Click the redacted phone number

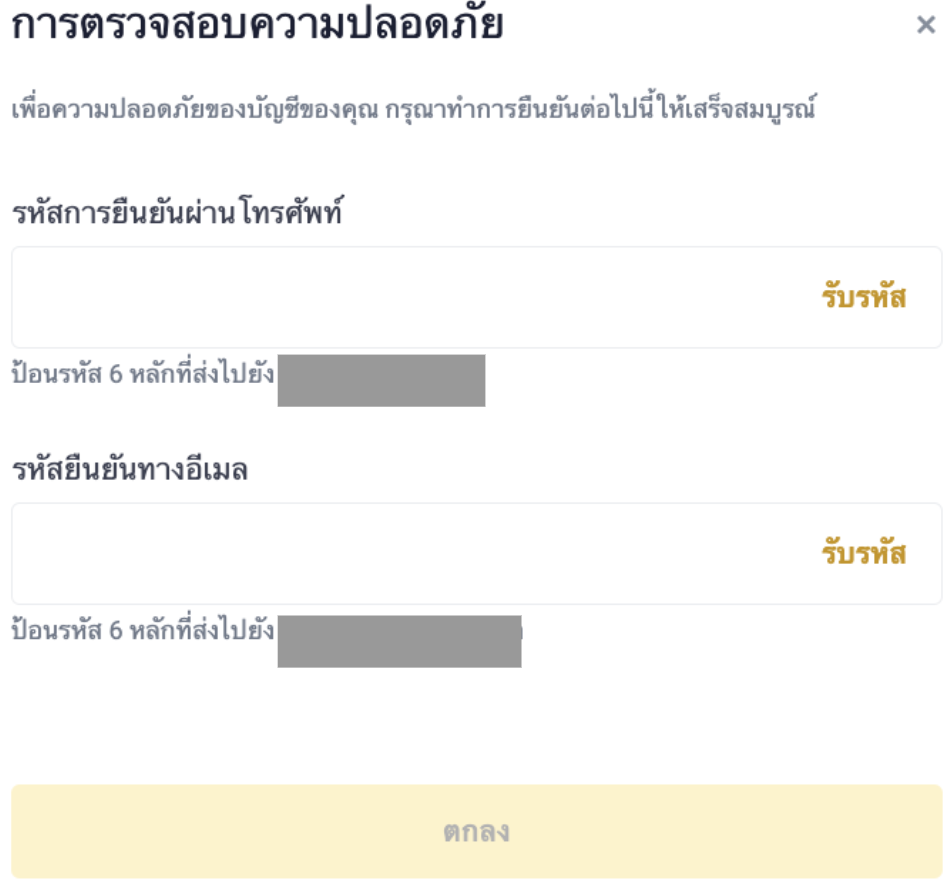381,380
